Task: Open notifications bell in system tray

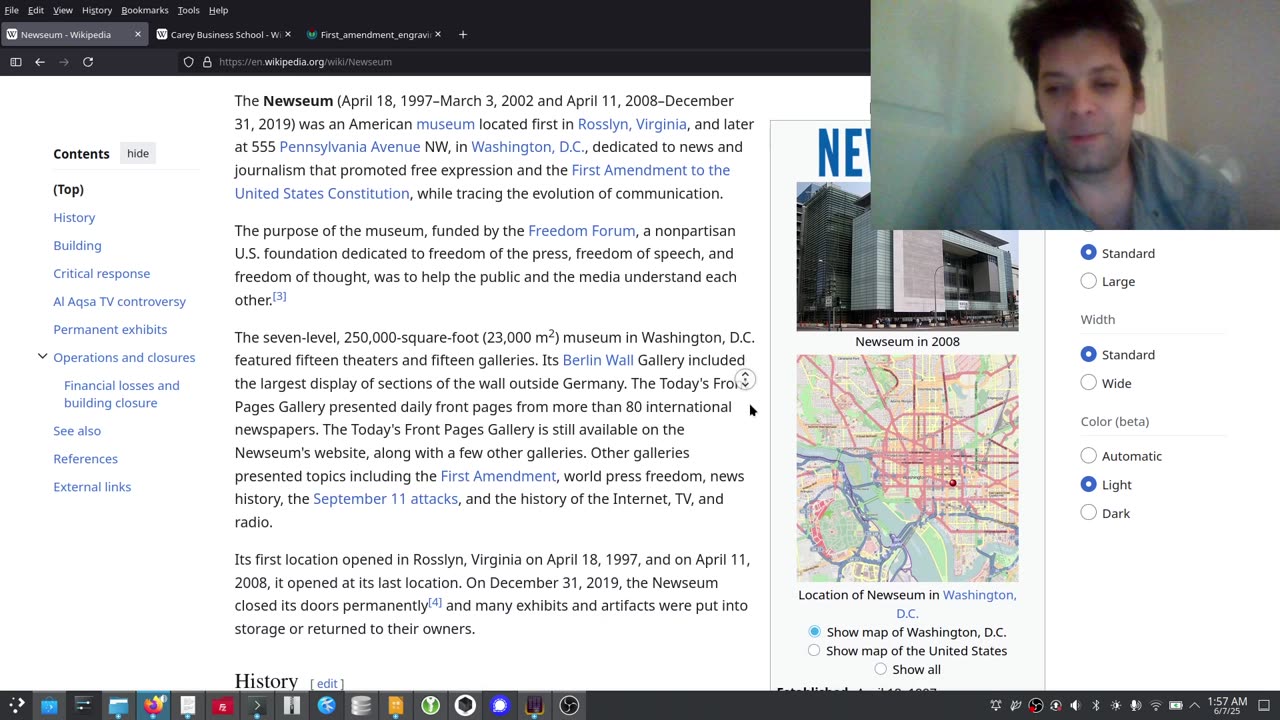Action: [996, 705]
